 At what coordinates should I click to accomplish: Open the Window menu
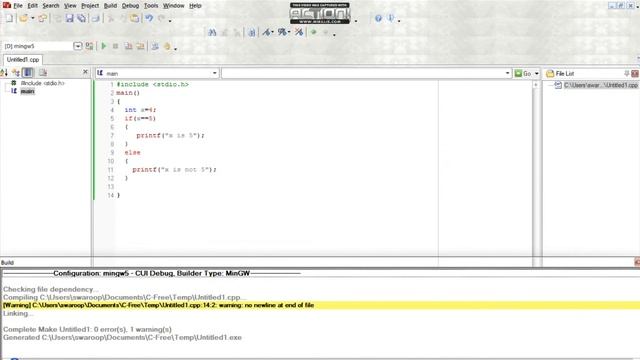pyautogui.click(x=173, y=6)
